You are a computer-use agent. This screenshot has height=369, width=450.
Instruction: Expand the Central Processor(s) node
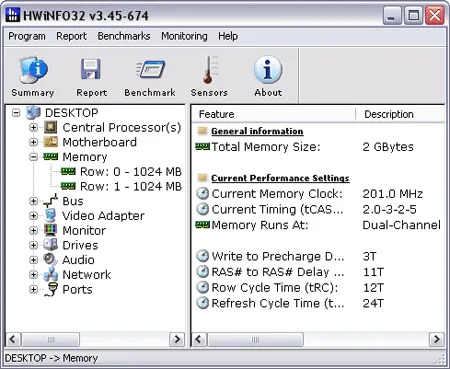coord(33,127)
